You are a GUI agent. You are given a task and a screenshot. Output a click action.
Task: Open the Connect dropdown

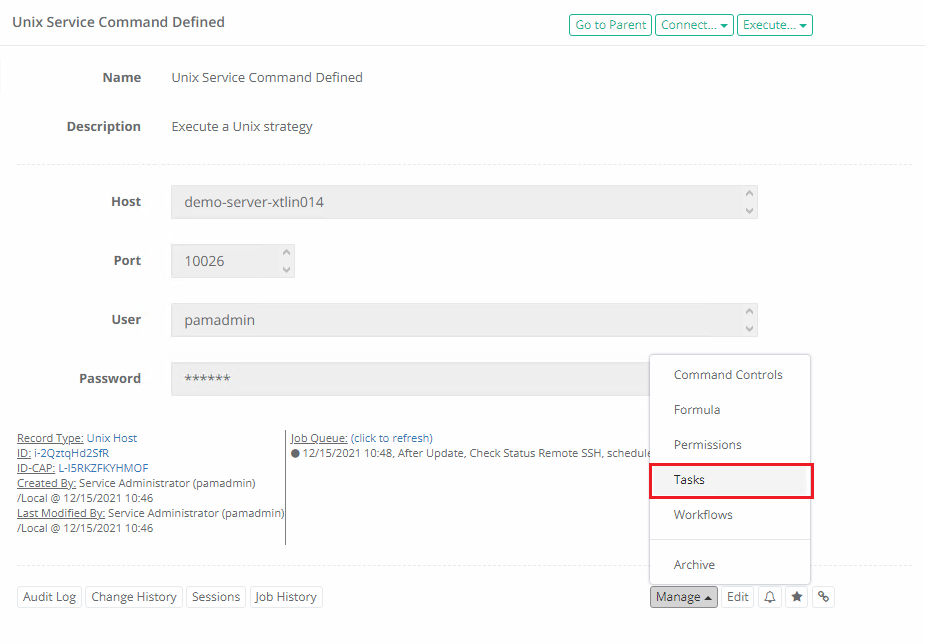coord(695,25)
